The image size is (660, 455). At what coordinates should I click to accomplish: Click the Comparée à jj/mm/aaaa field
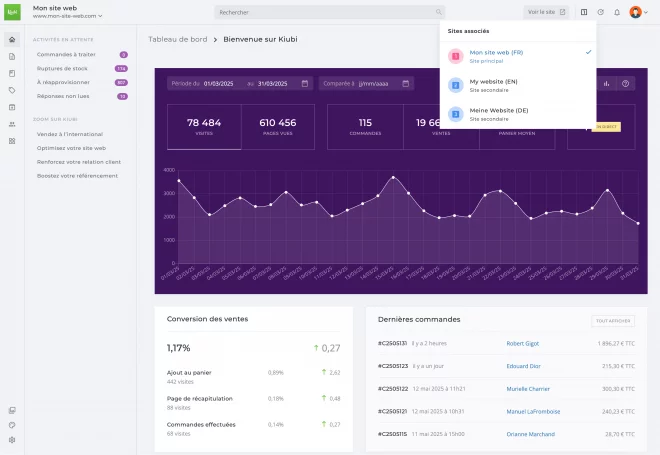point(366,83)
